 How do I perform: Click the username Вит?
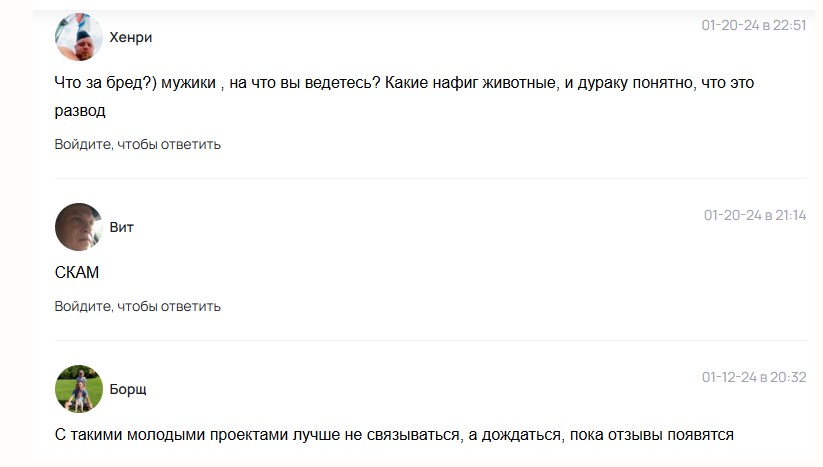[x=121, y=227]
